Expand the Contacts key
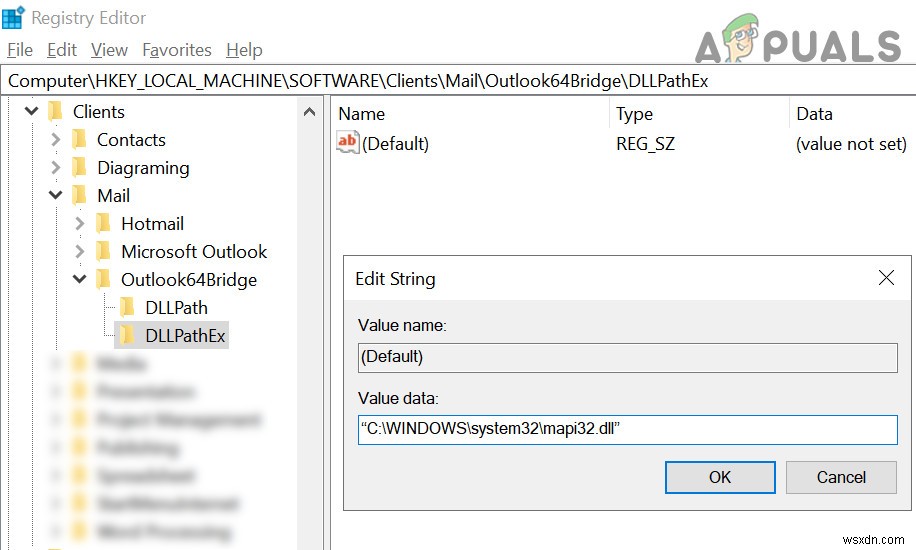 pos(55,139)
